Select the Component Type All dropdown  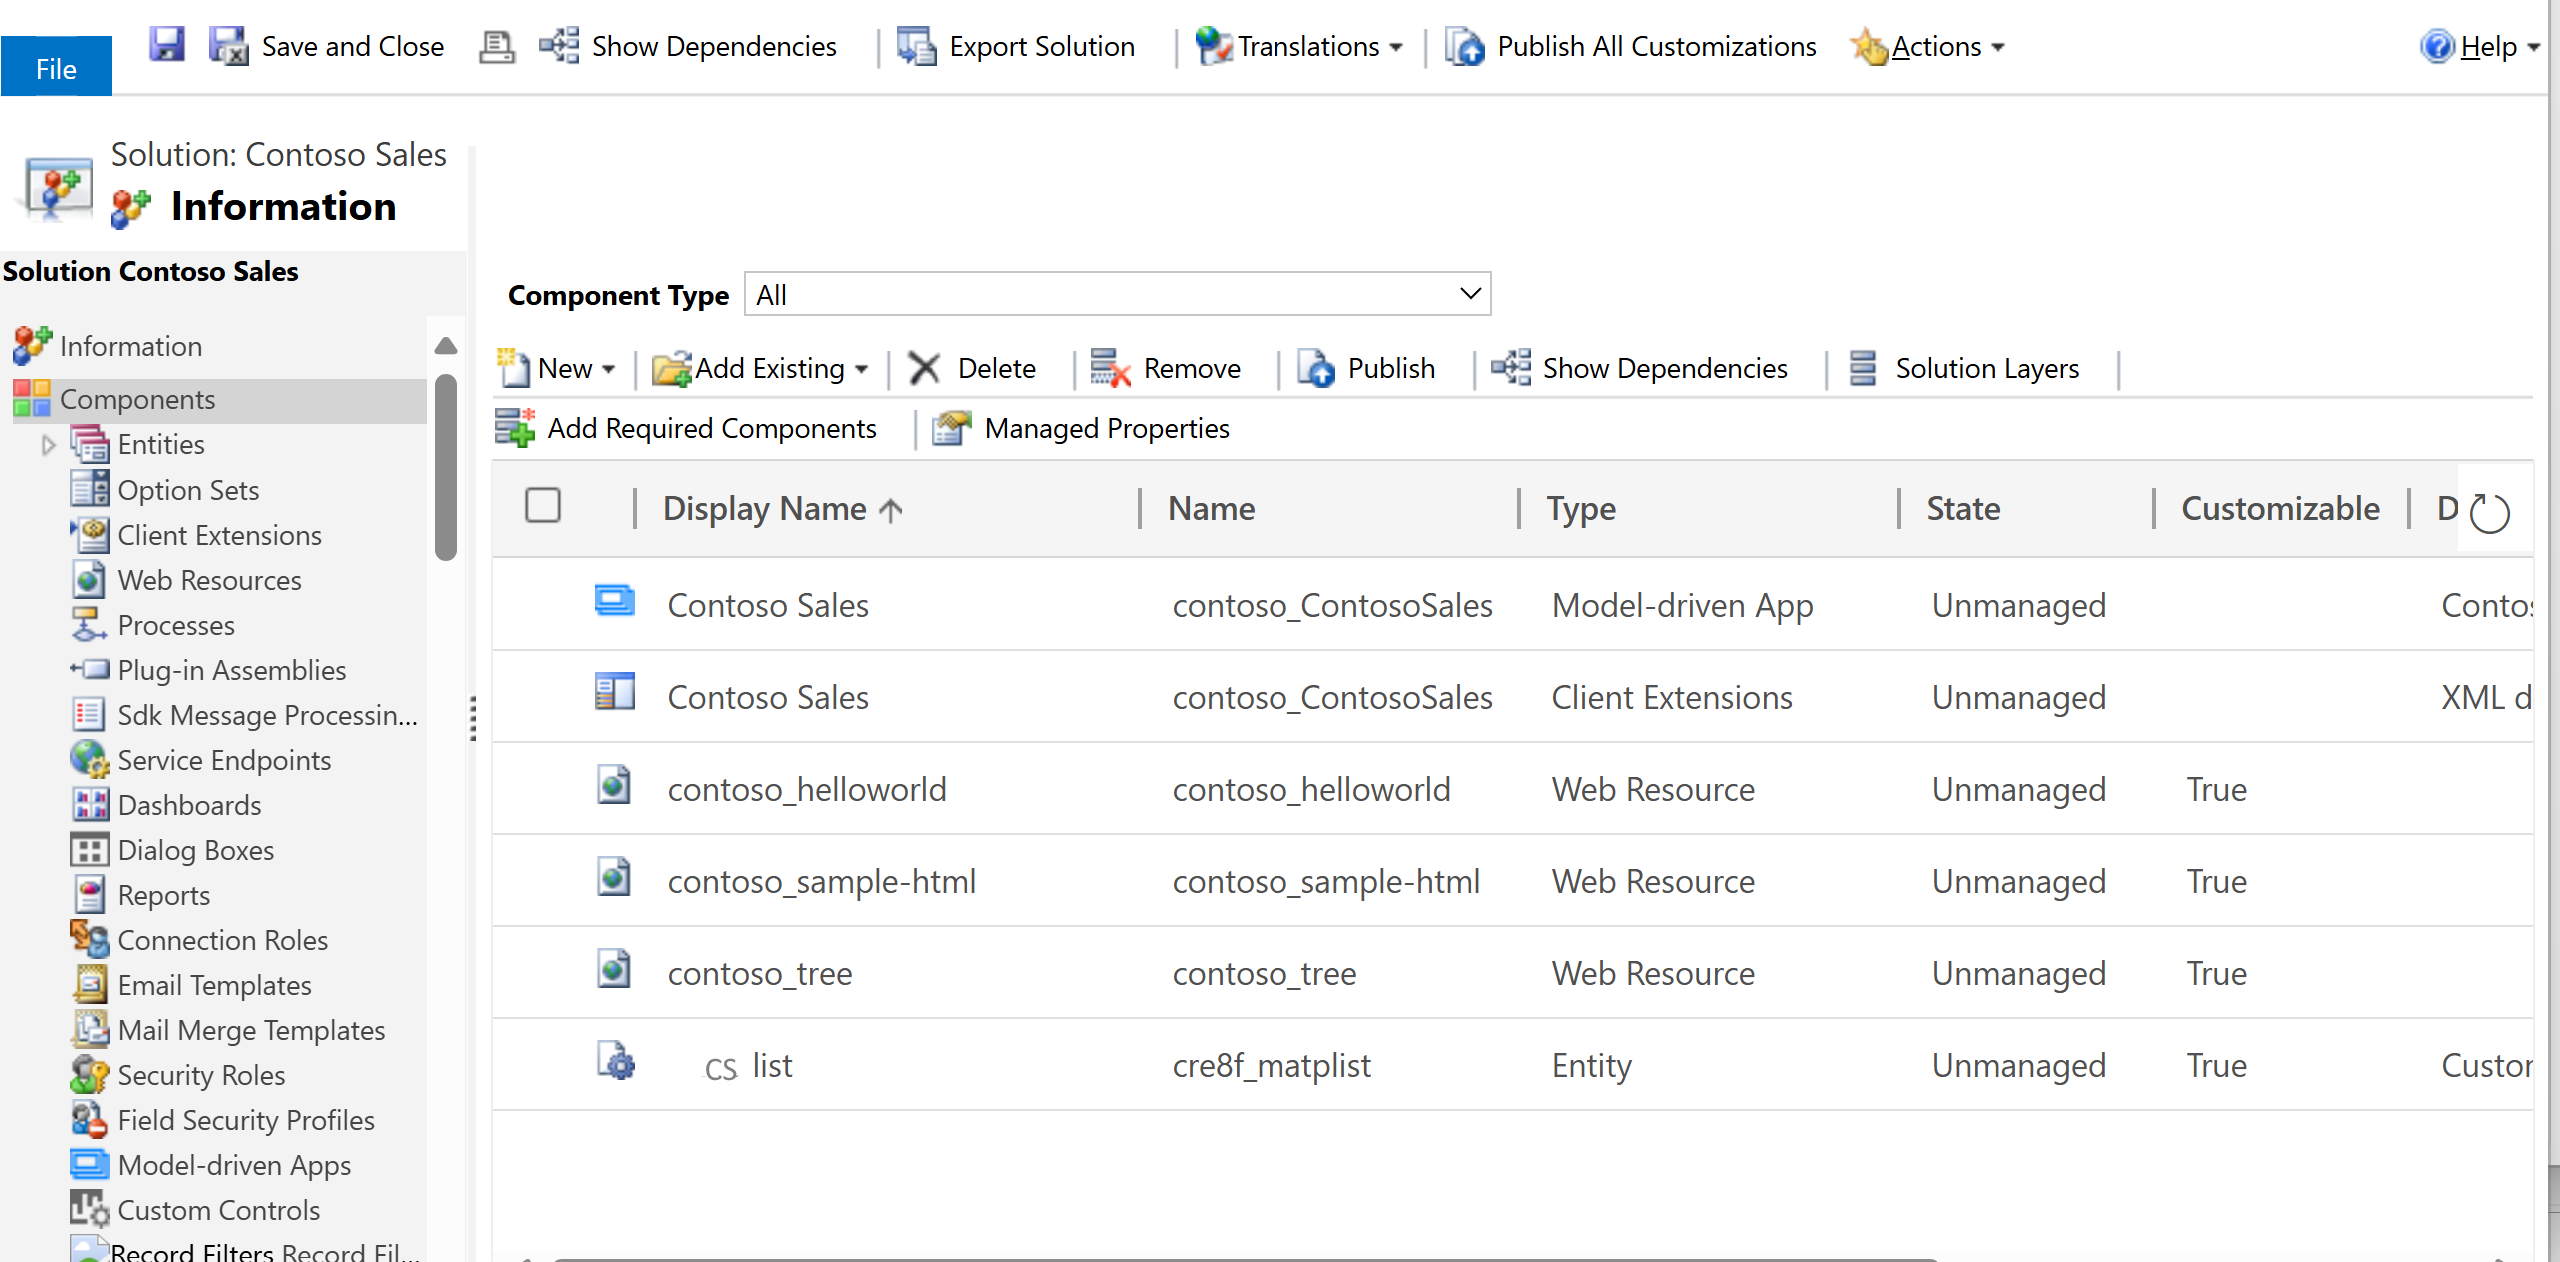click(x=1117, y=294)
